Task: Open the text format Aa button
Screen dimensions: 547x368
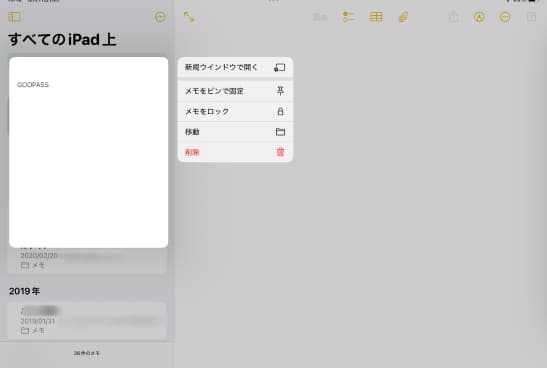Action: tap(320, 17)
